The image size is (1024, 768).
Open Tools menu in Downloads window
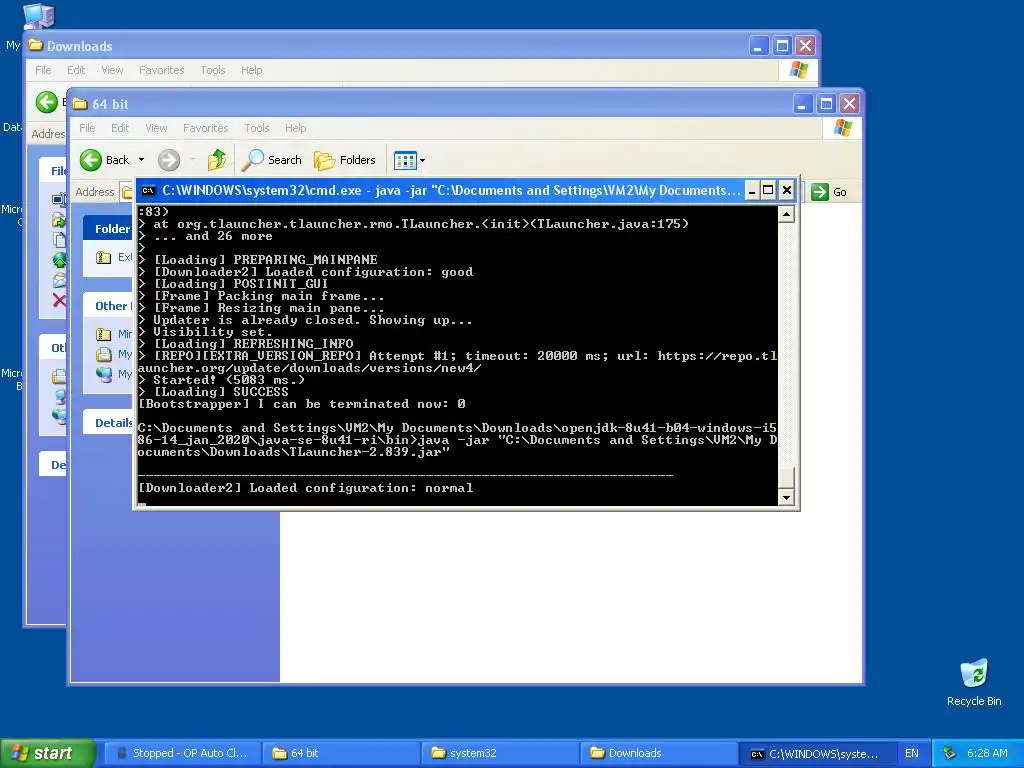tap(213, 70)
